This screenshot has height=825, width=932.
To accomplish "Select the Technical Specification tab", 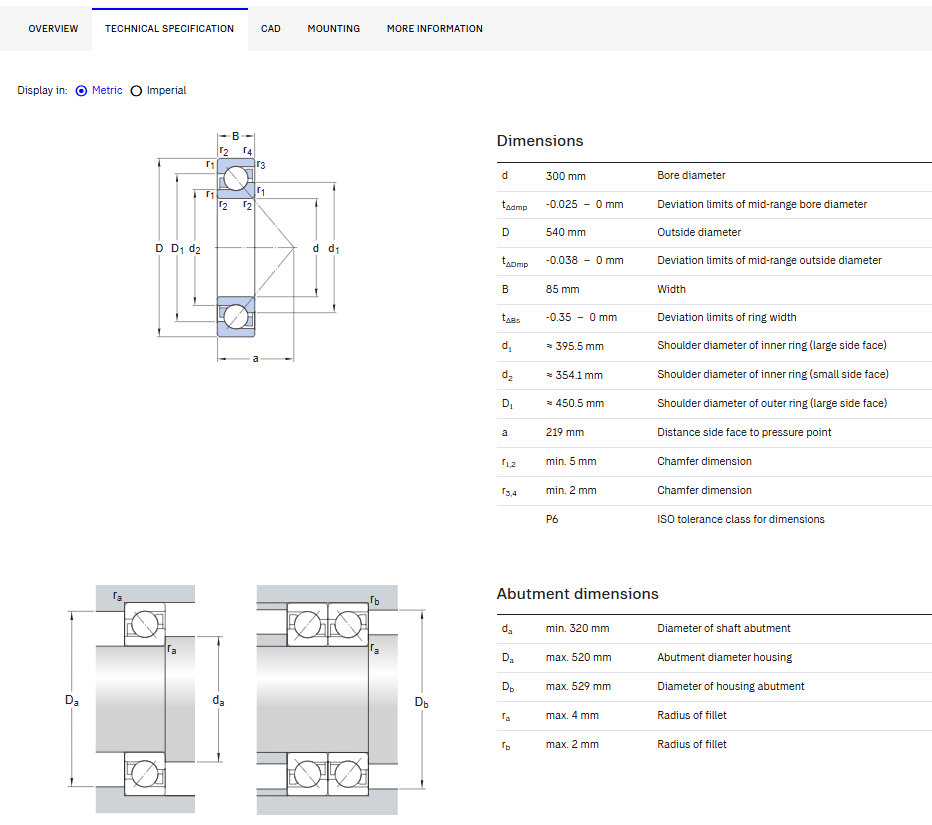I will pyautogui.click(x=169, y=29).
